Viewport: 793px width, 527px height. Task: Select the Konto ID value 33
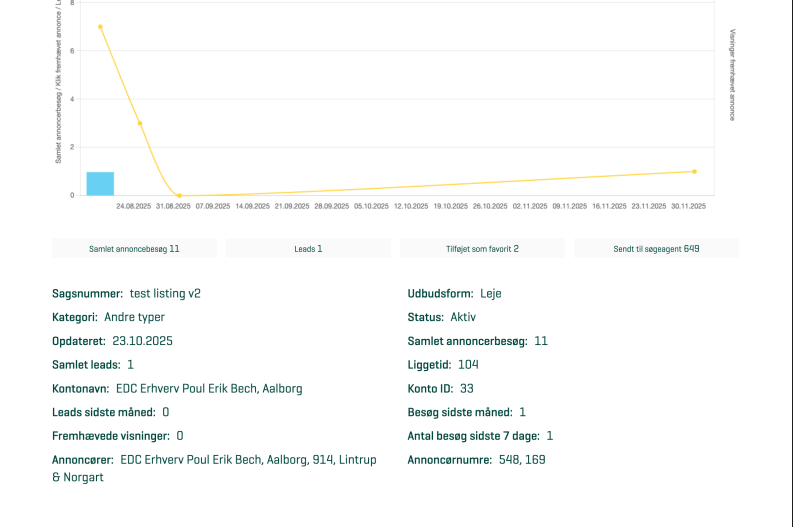coord(467,389)
